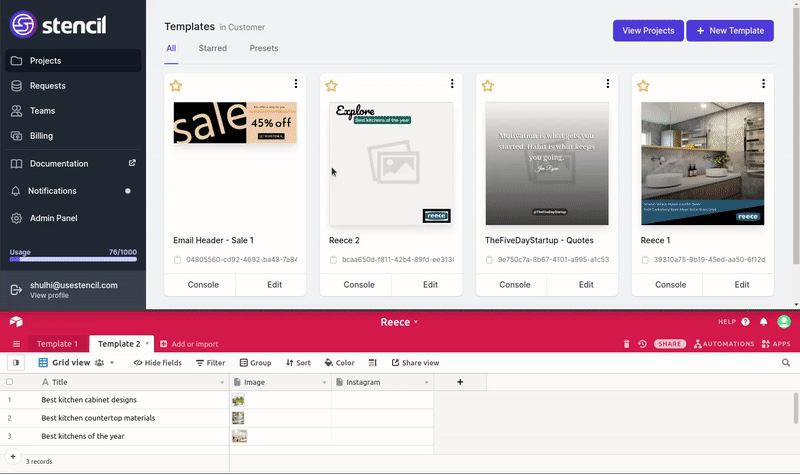Click the Reece 1 bathroom thumbnail
This screenshot has width=800, height=474.
point(703,163)
